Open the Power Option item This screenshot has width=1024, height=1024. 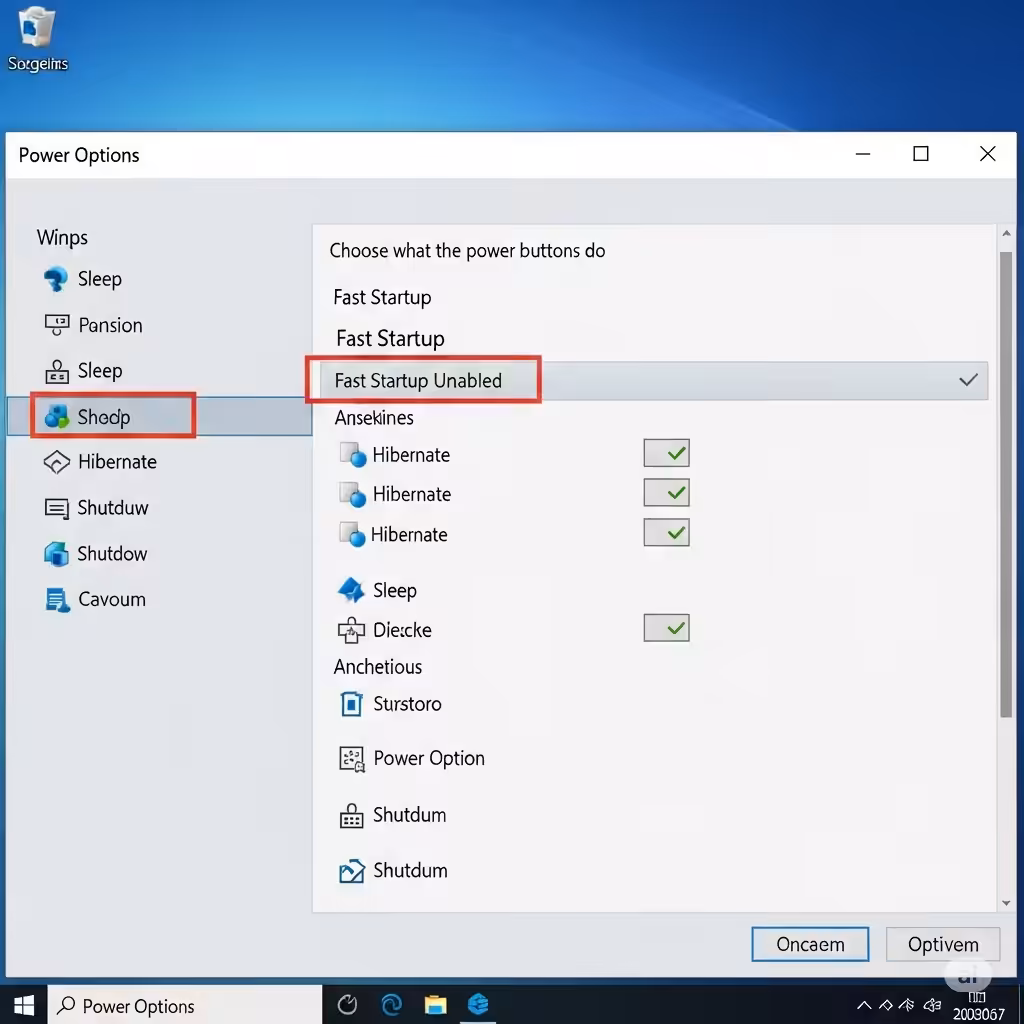(x=411, y=758)
